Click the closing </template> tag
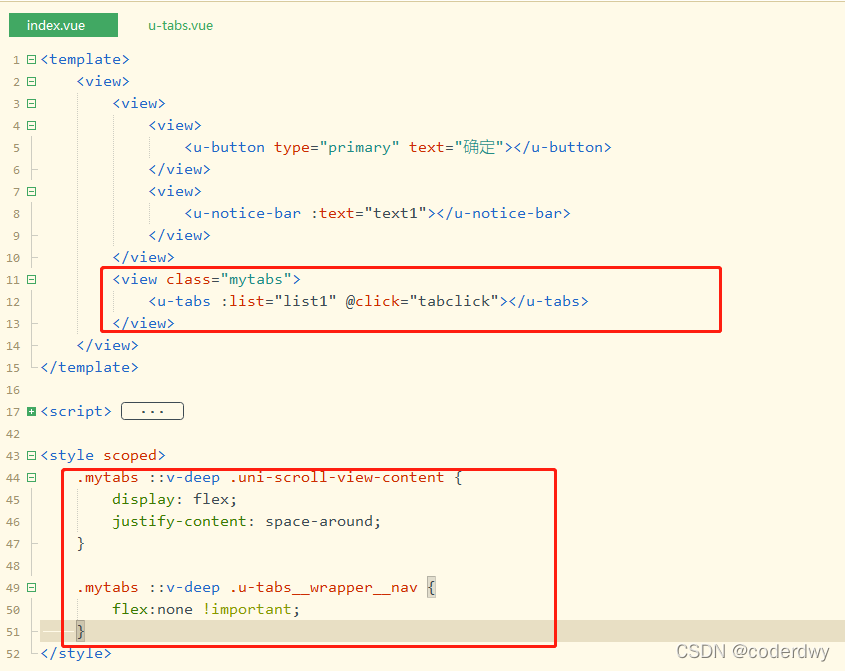Viewport: 845px width, 671px height. (x=89, y=368)
